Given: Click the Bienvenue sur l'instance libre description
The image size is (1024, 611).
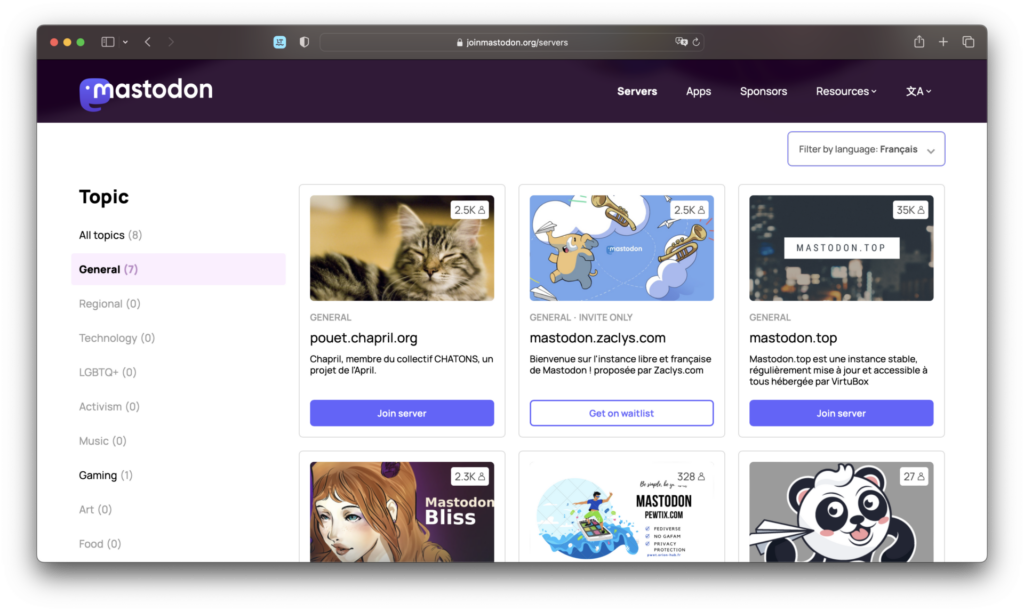Looking at the screenshot, I should coord(620,364).
